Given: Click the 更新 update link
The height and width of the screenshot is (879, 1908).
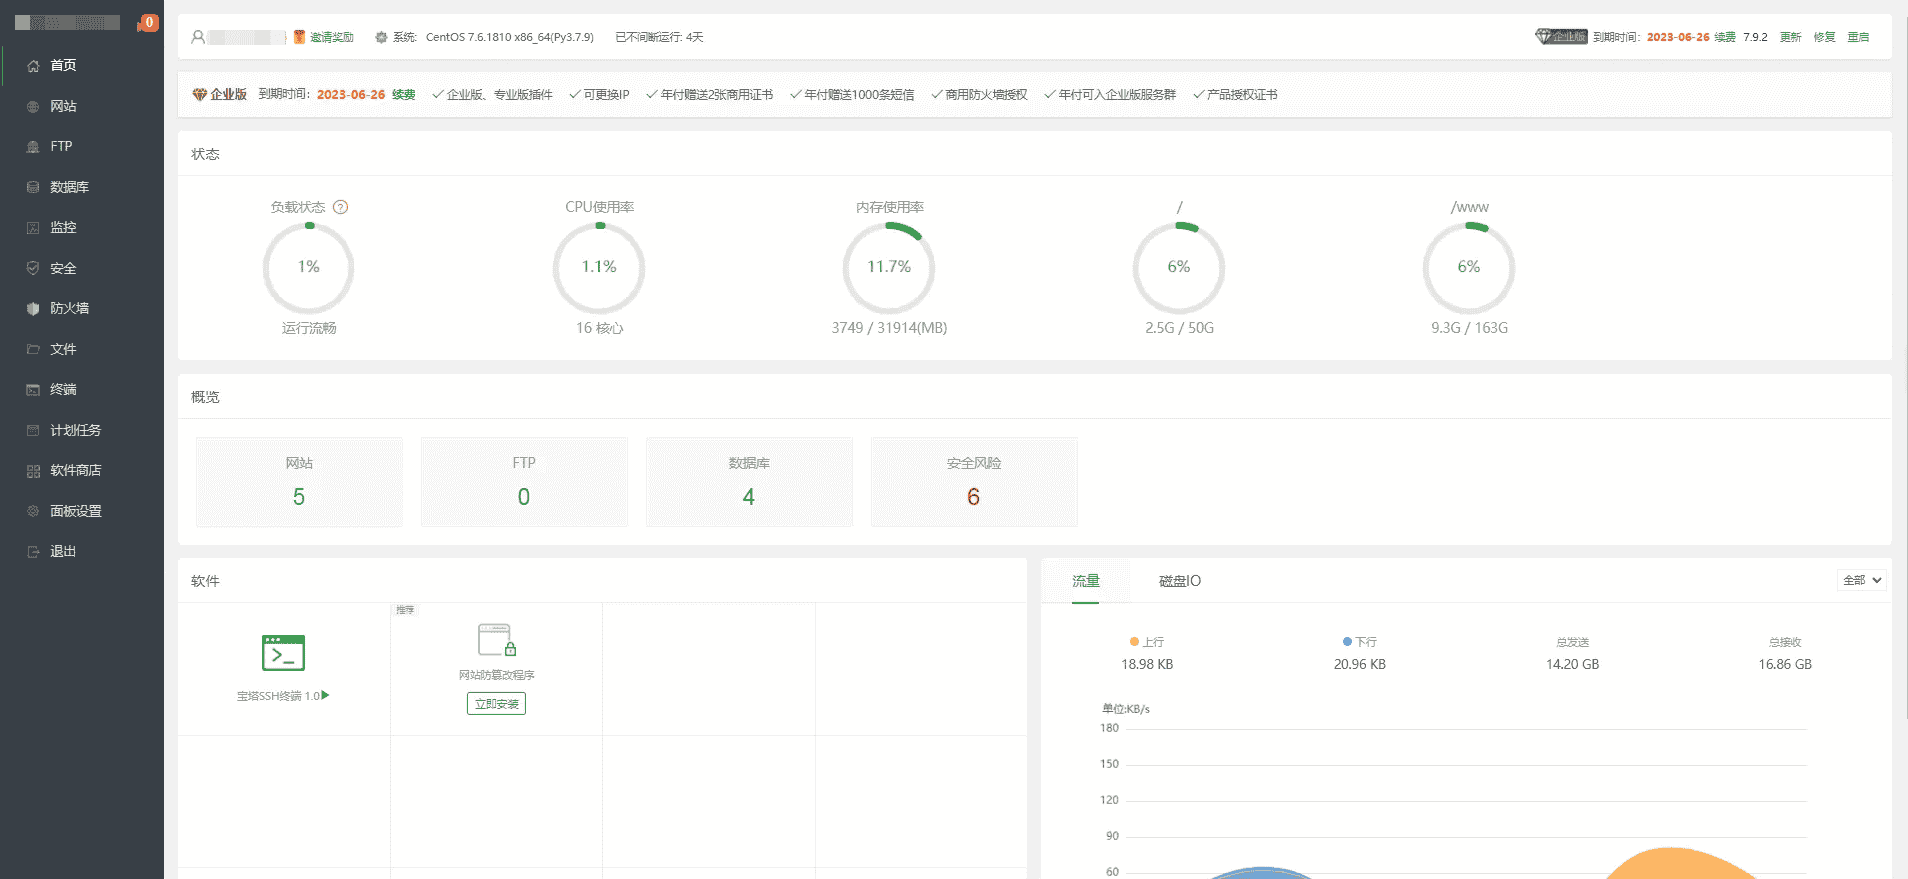Looking at the screenshot, I should tap(1790, 37).
